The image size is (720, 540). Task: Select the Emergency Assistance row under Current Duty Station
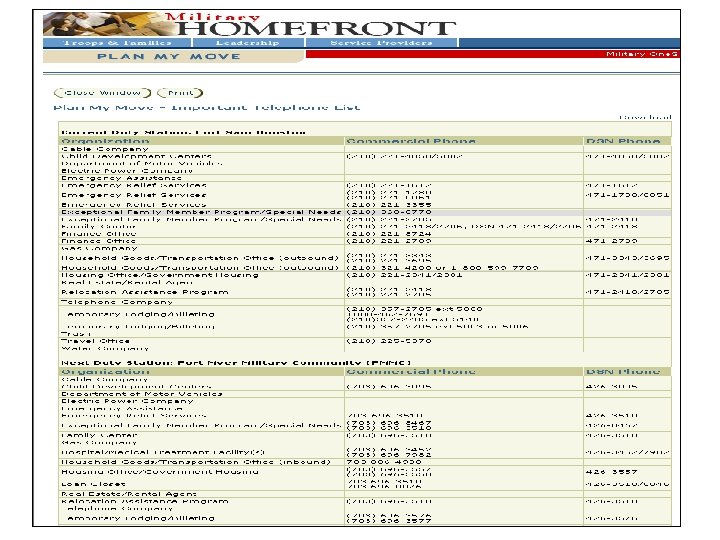tap(365, 178)
